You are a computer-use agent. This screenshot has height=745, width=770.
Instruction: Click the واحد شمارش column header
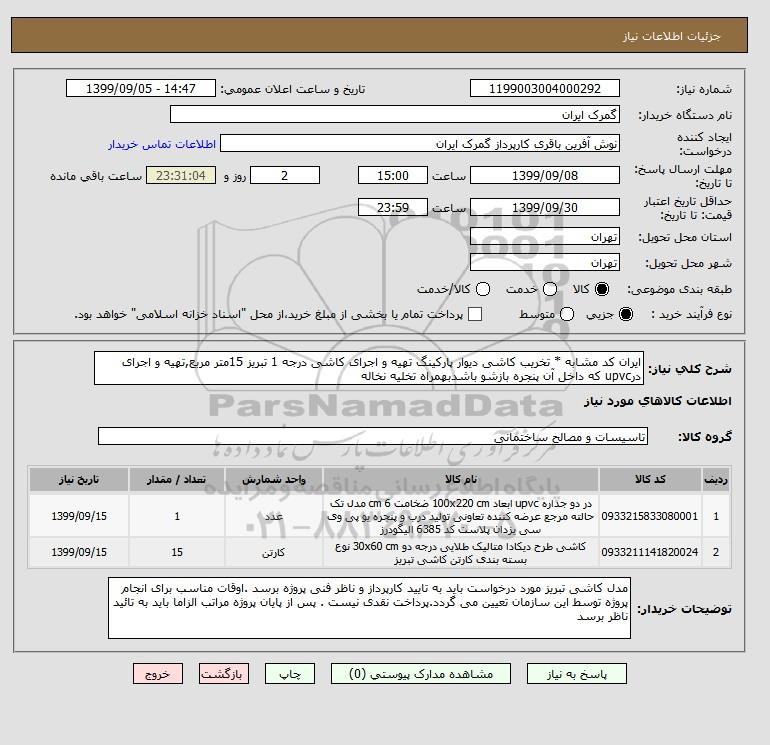pos(274,479)
